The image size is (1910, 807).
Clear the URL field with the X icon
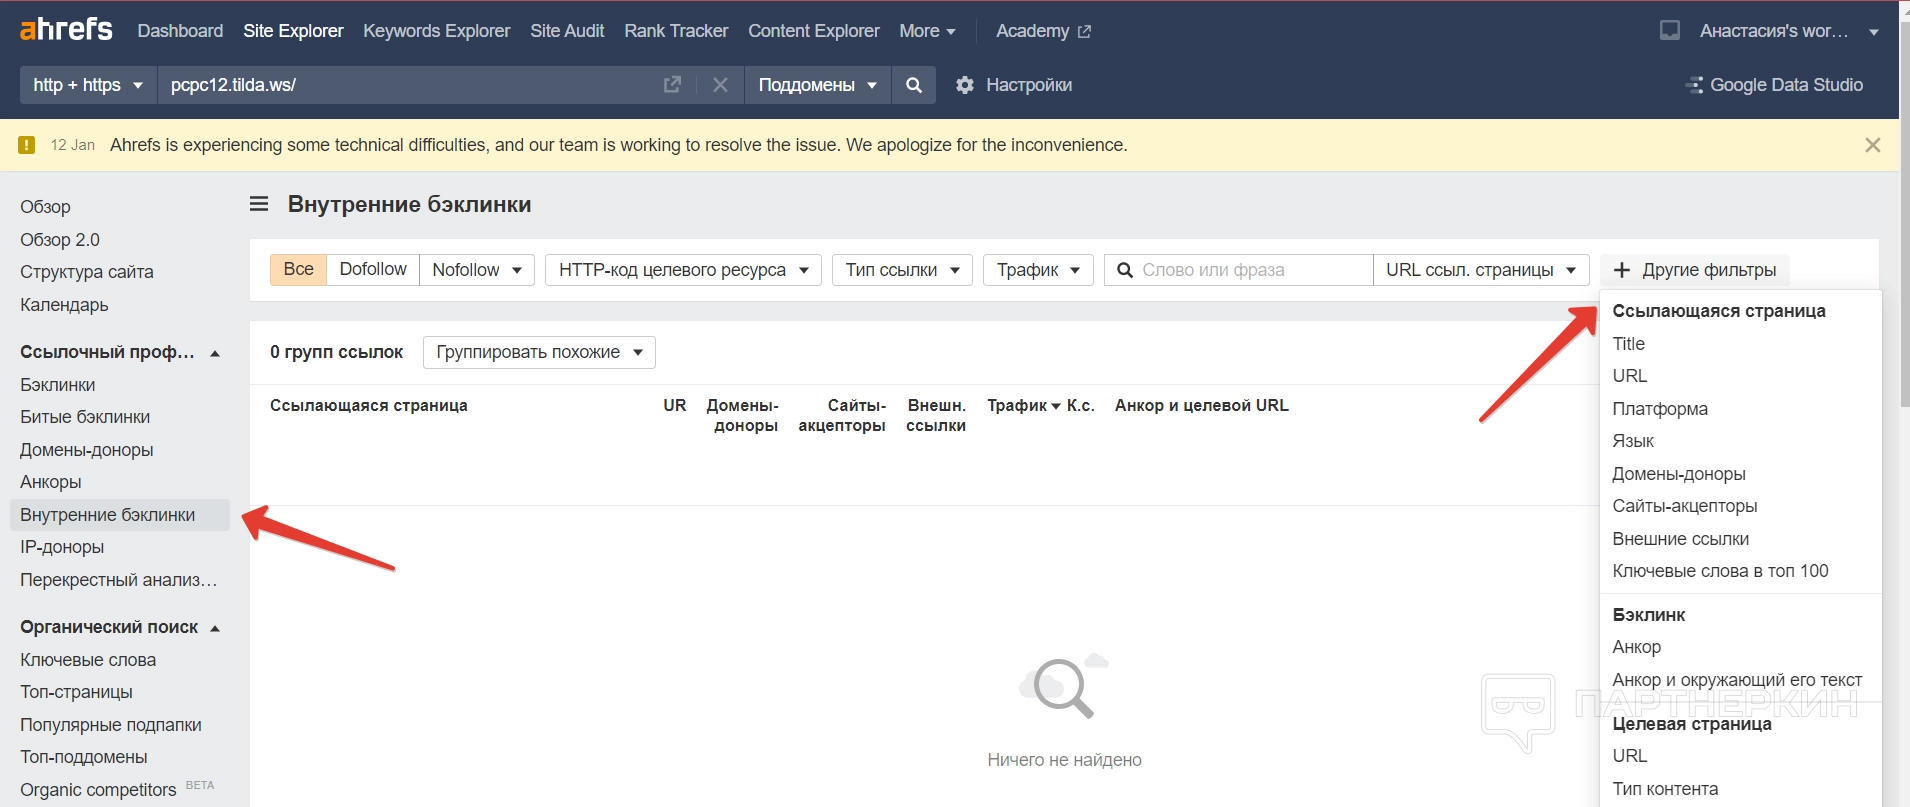coord(720,85)
